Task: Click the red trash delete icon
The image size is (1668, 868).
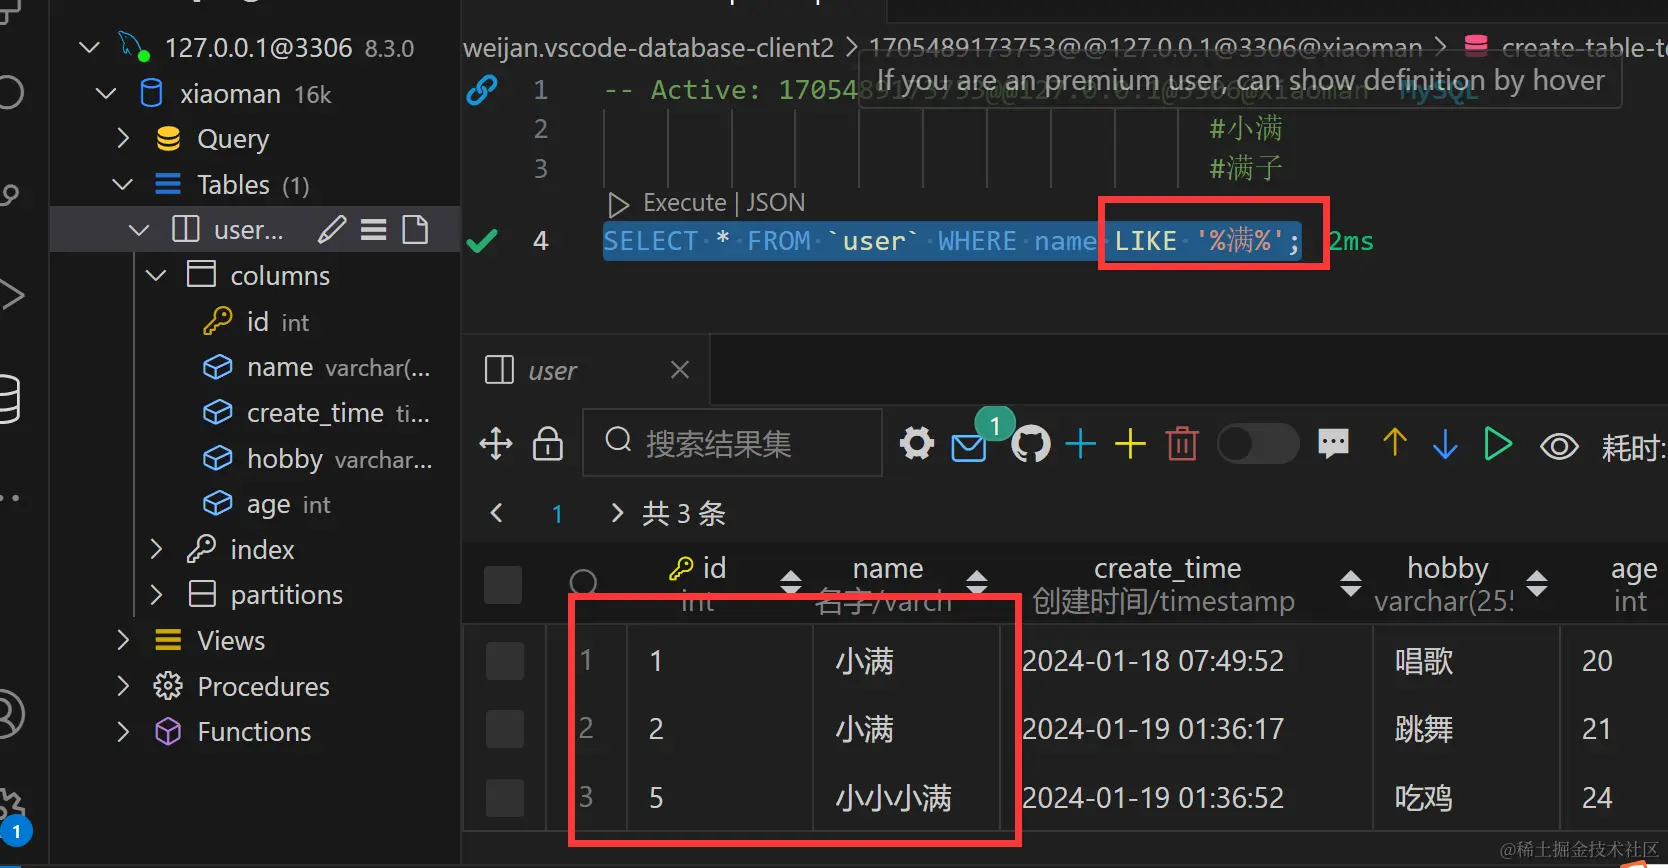Action: tap(1182, 443)
